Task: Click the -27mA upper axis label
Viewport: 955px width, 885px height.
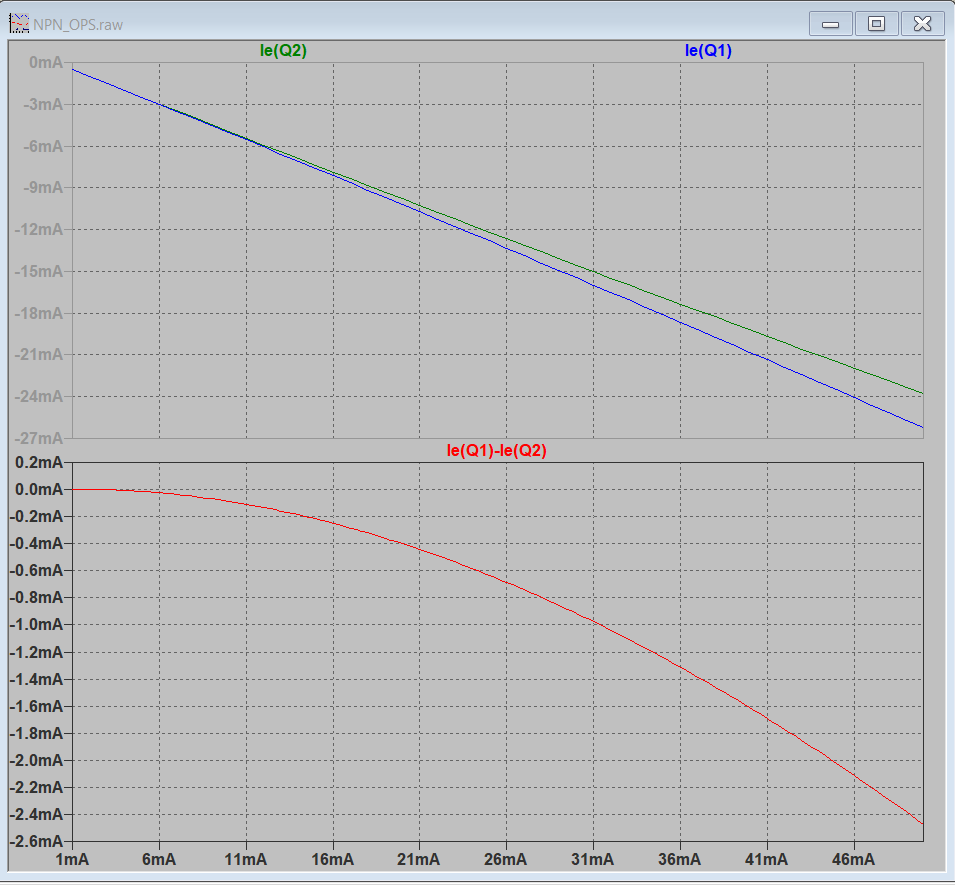Action: click(38, 438)
